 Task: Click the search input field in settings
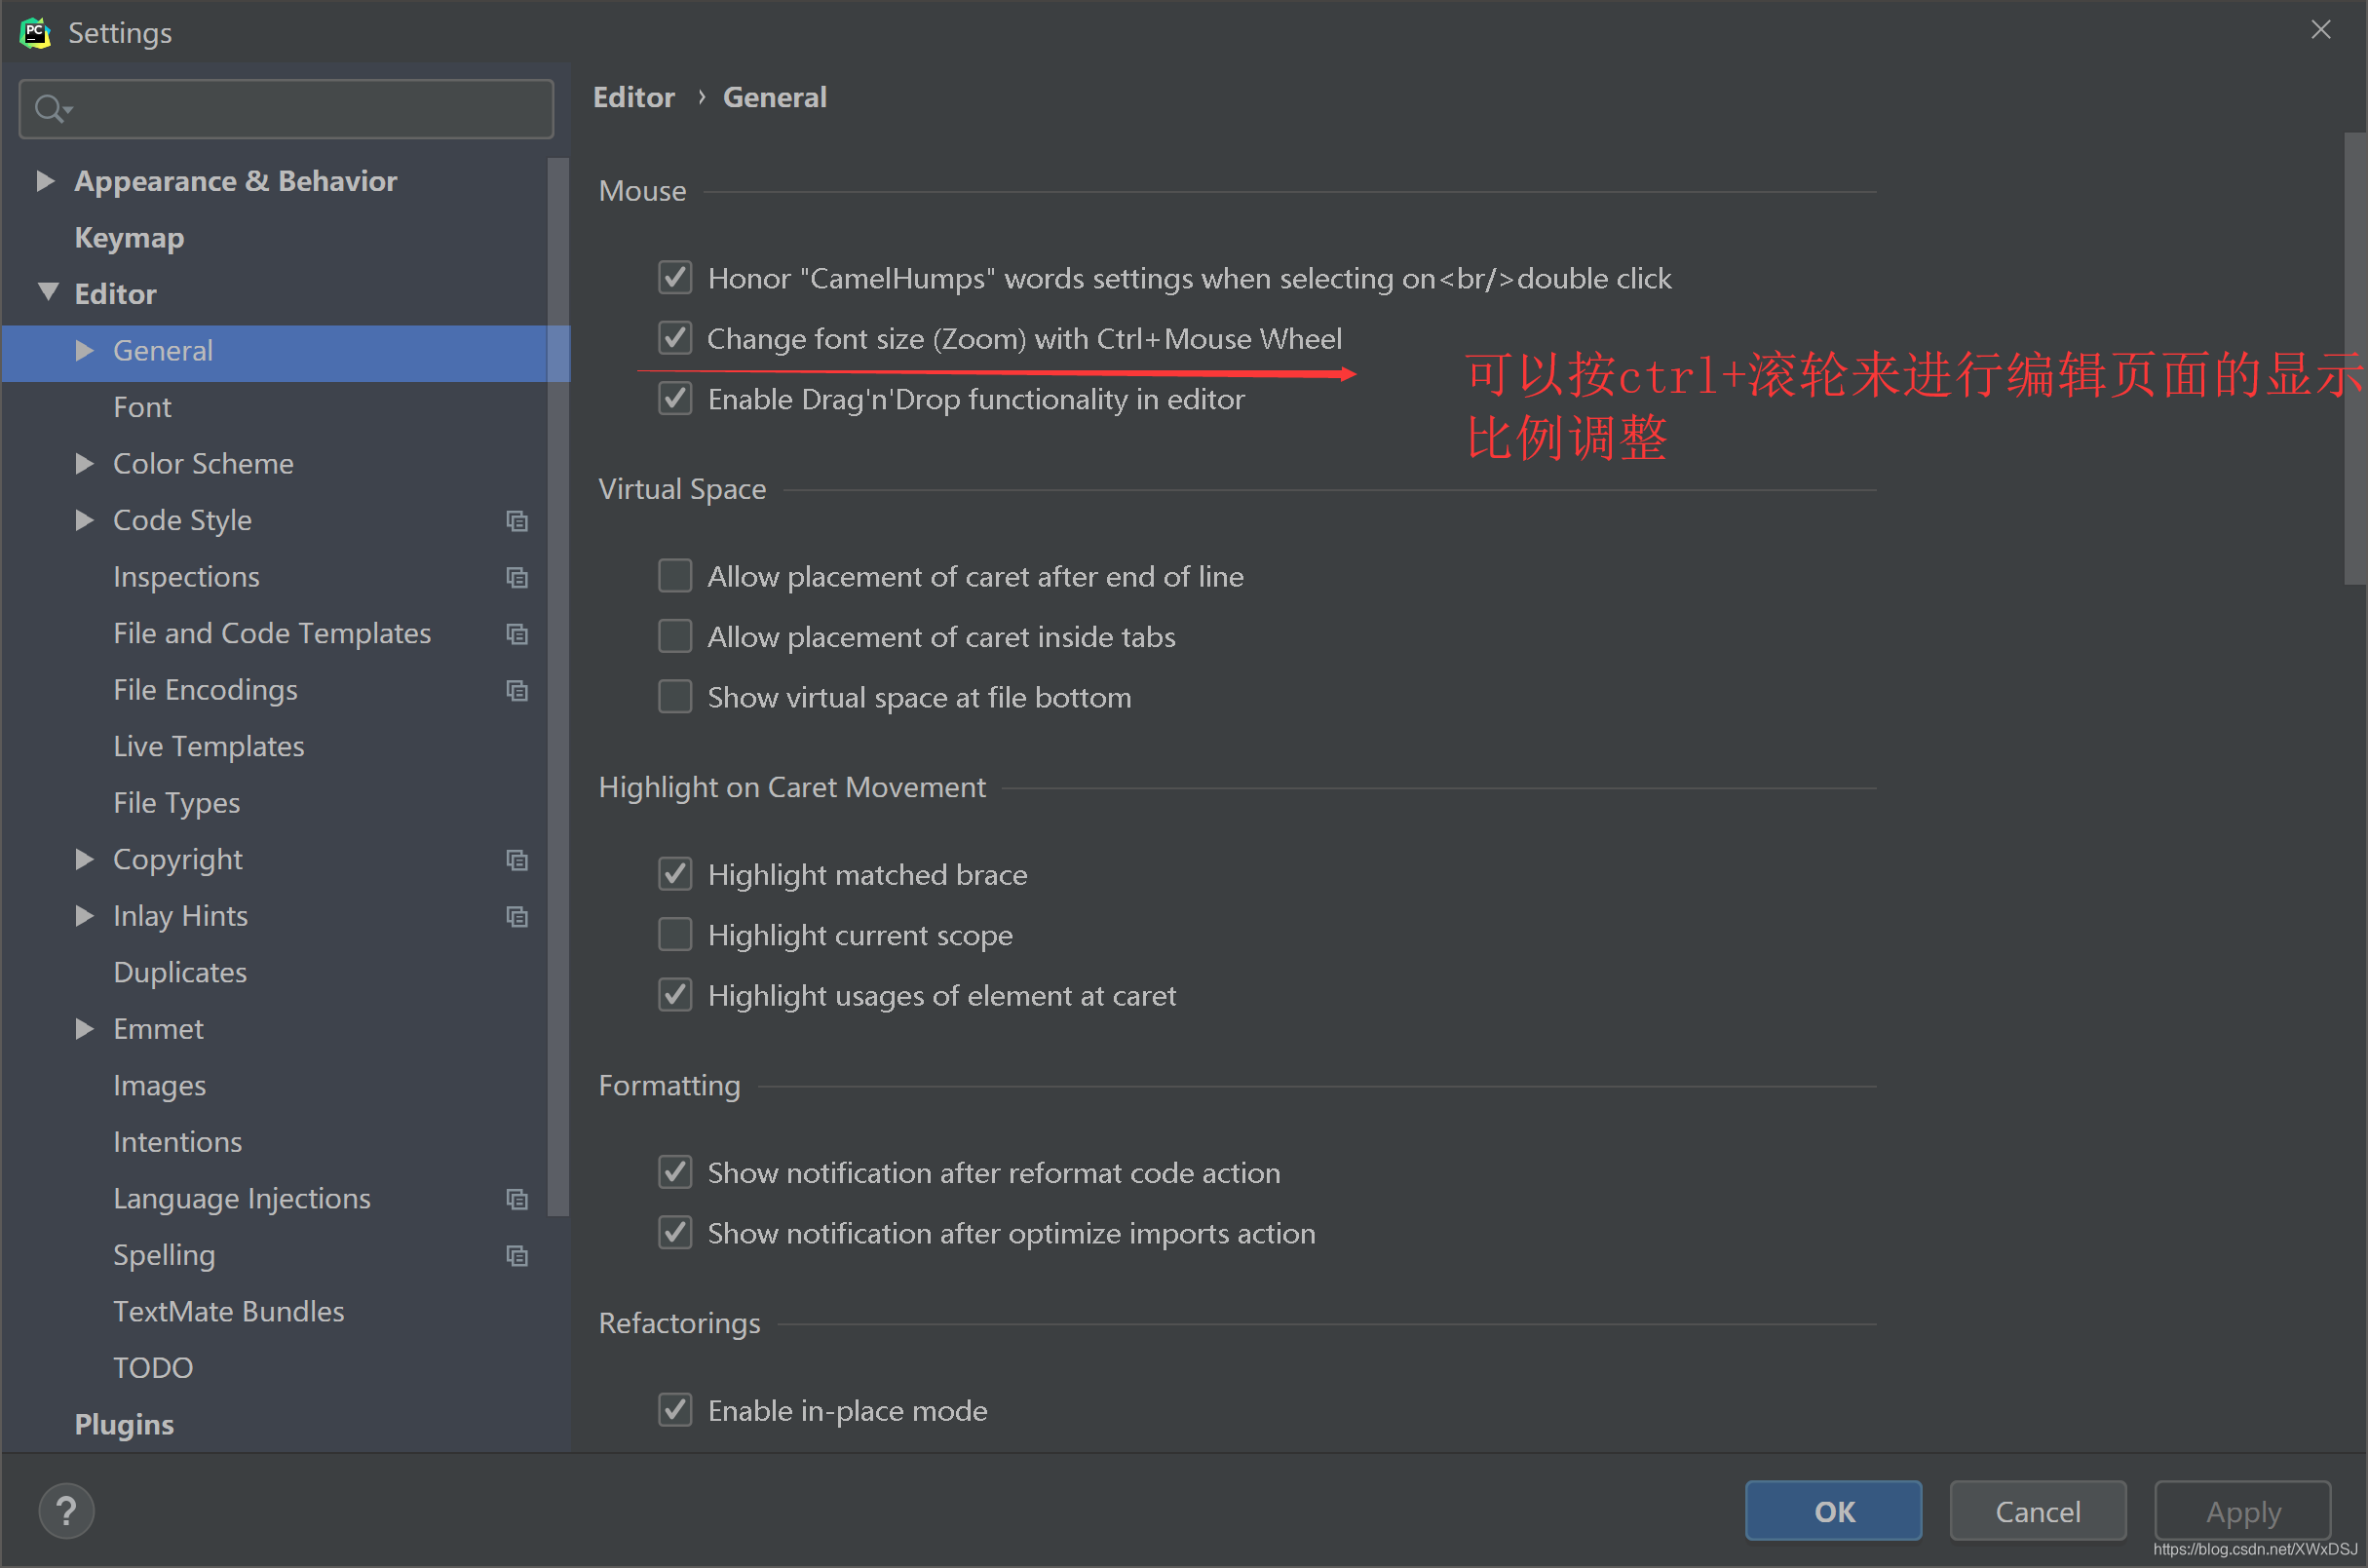click(287, 108)
